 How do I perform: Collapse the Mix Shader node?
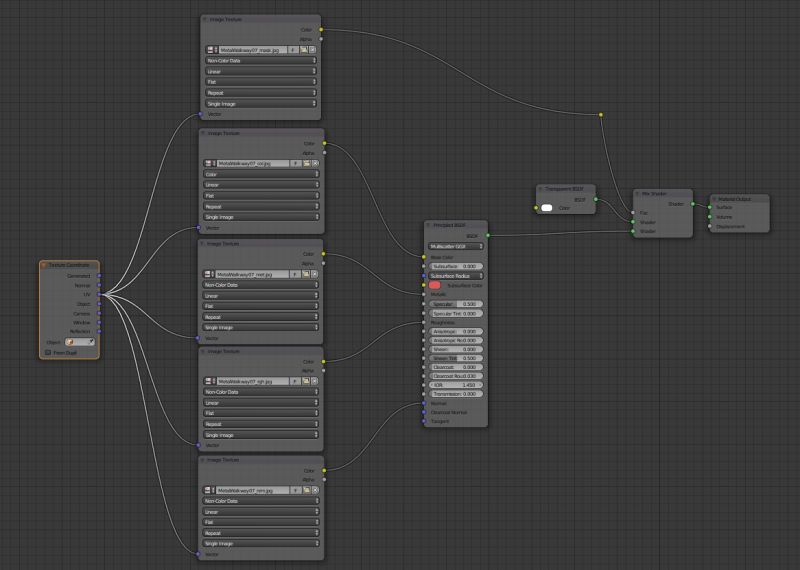(637, 194)
